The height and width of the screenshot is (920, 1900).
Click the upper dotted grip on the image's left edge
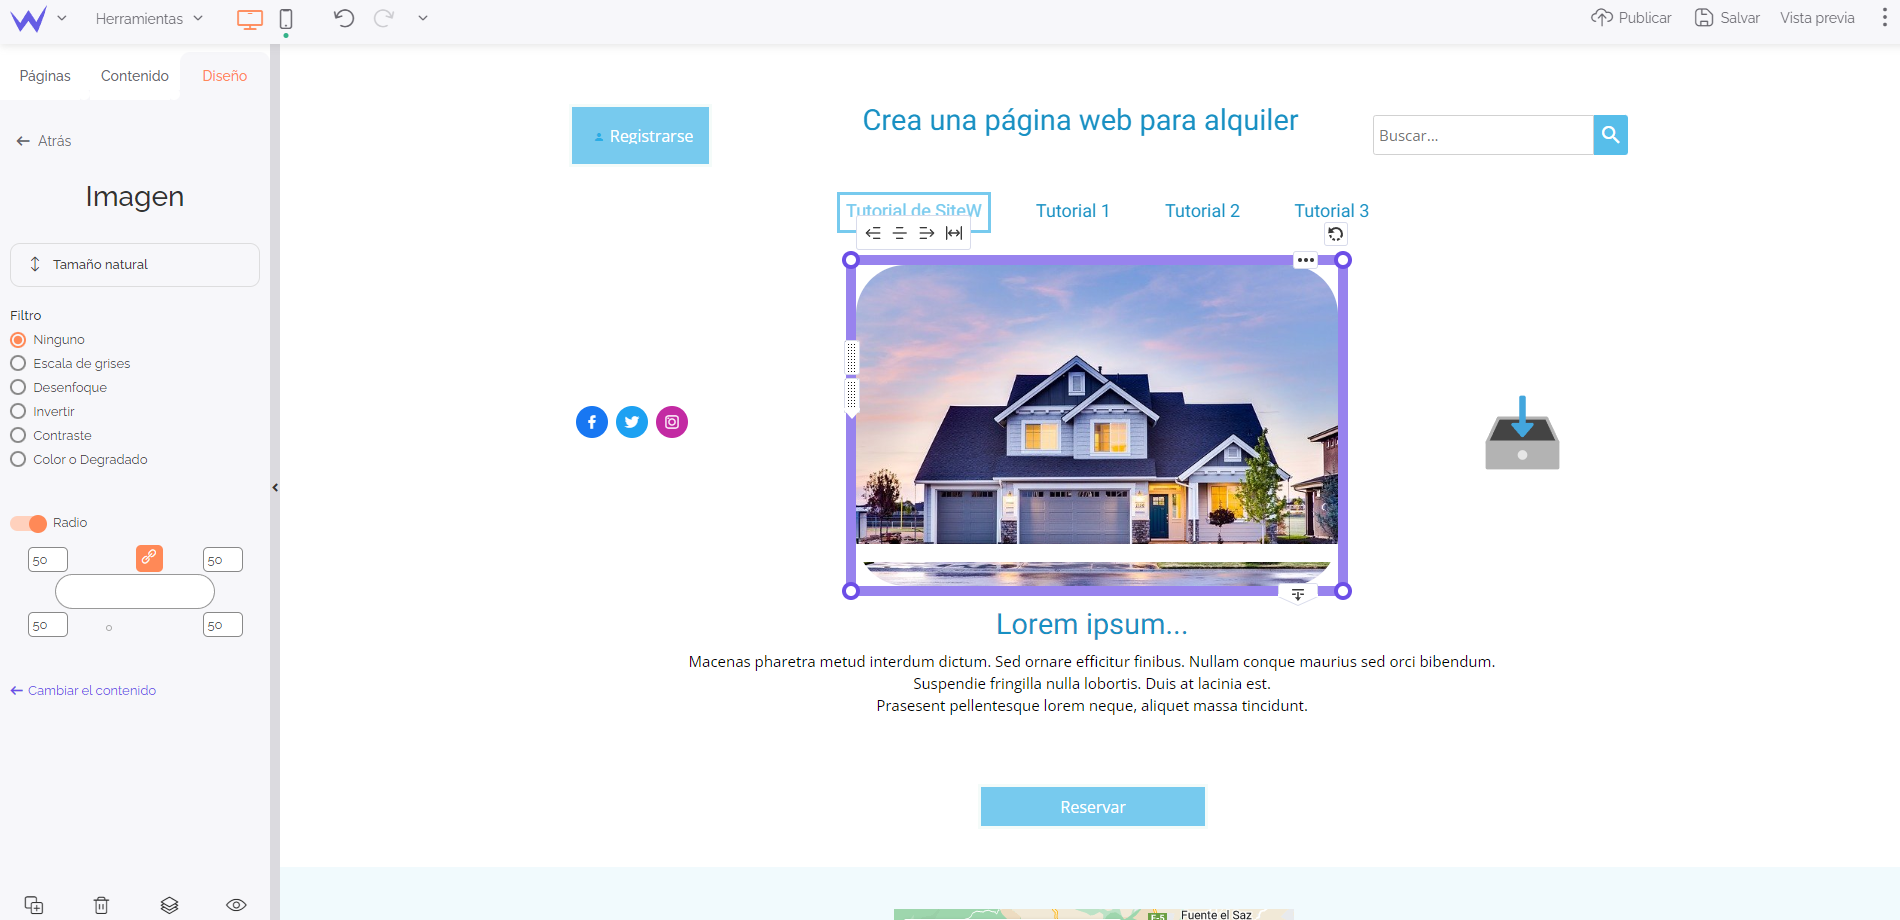[x=852, y=357]
